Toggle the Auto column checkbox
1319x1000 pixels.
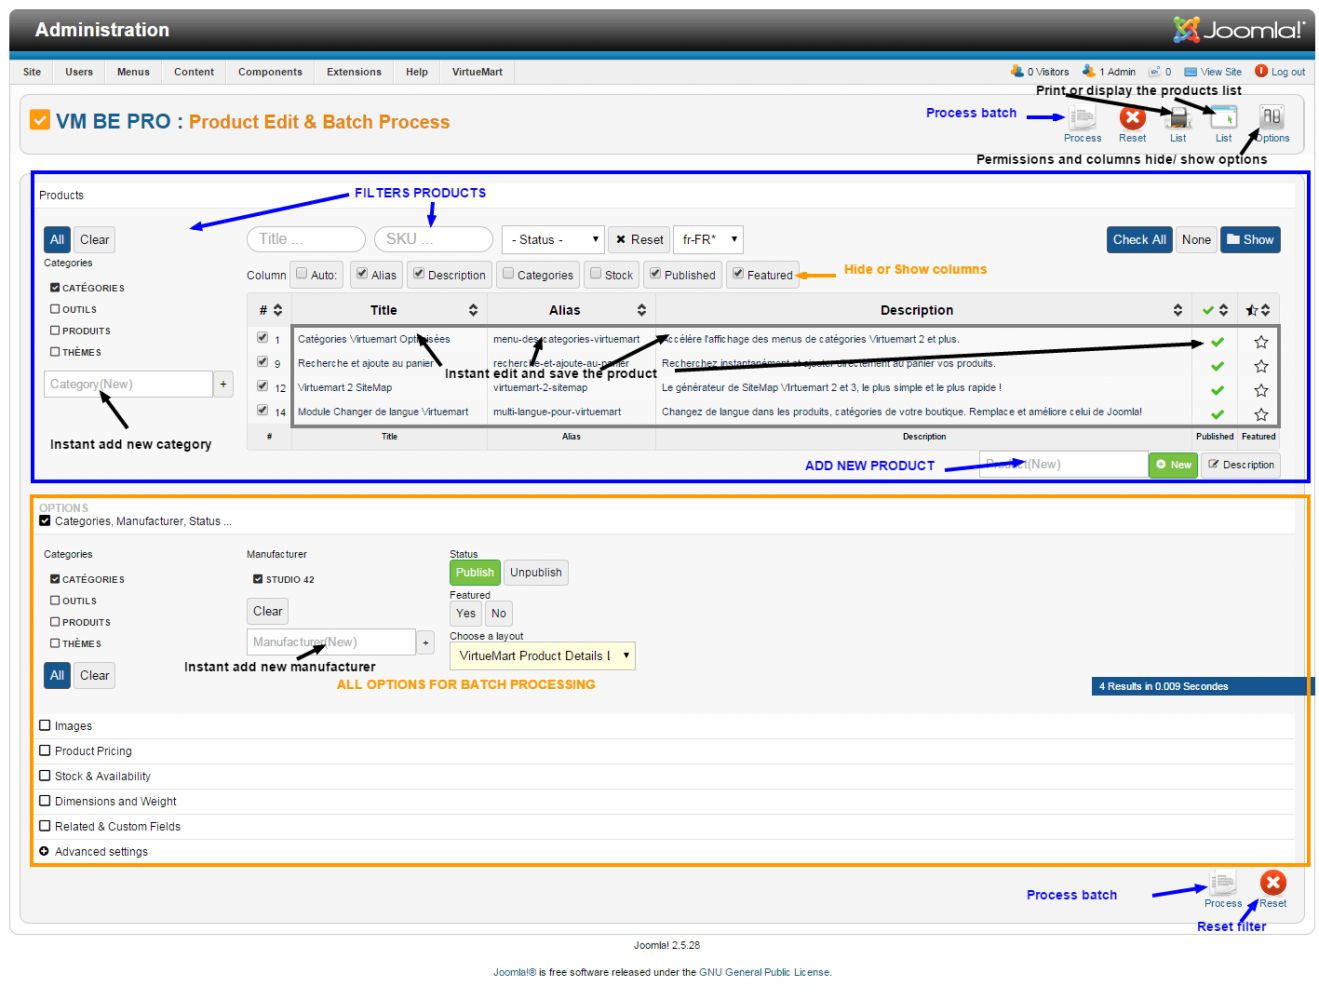tap(301, 273)
